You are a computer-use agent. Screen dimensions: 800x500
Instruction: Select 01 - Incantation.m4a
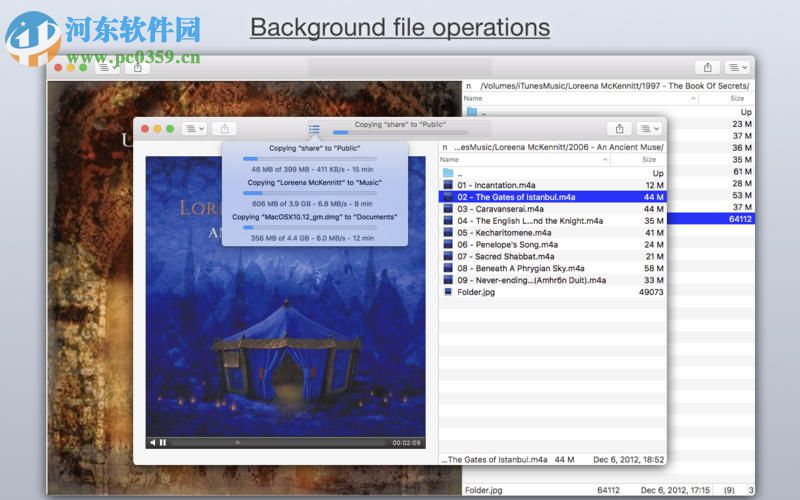tap(553, 185)
